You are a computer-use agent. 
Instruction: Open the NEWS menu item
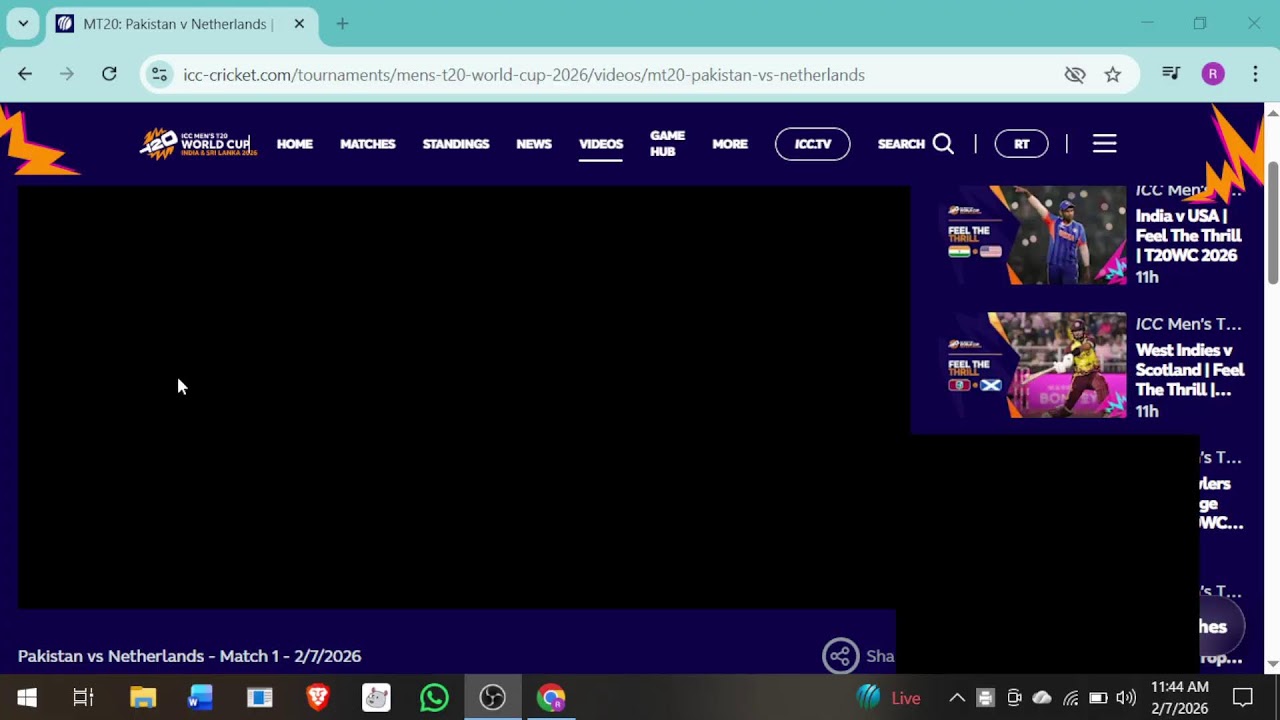pos(534,144)
